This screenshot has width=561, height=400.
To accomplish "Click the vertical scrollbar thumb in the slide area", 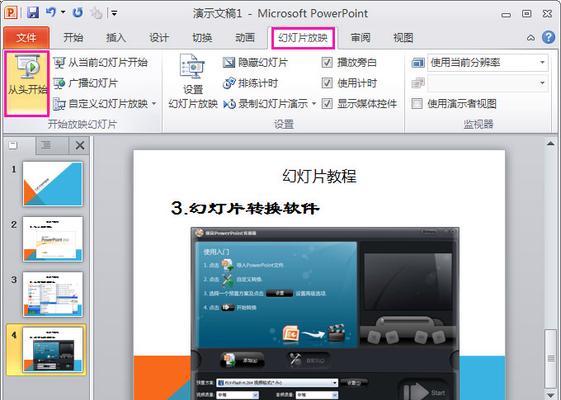I will point(551,357).
